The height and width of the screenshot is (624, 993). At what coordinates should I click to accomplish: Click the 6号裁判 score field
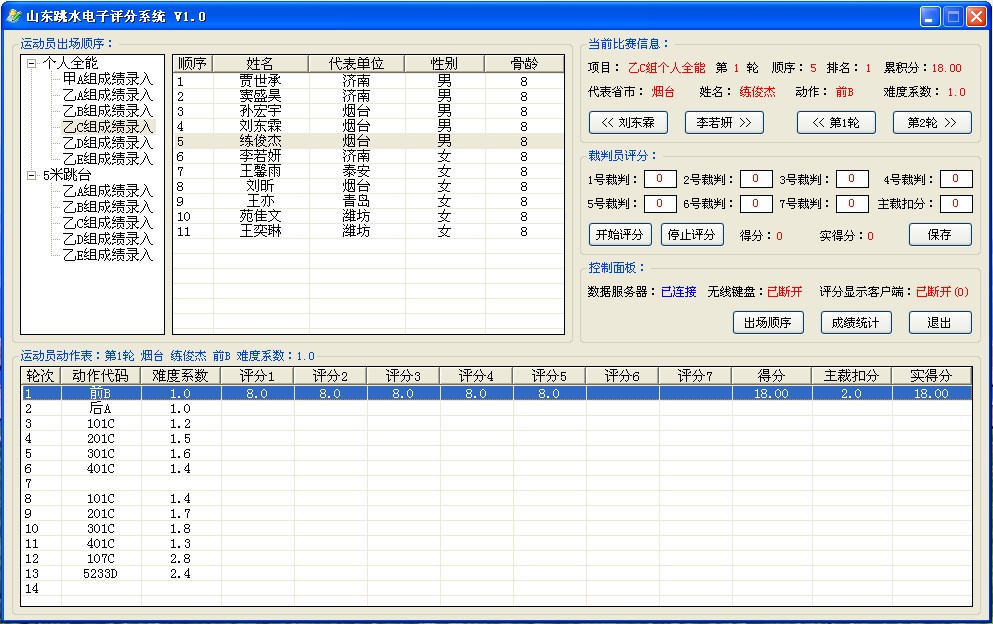pyautogui.click(x=756, y=203)
